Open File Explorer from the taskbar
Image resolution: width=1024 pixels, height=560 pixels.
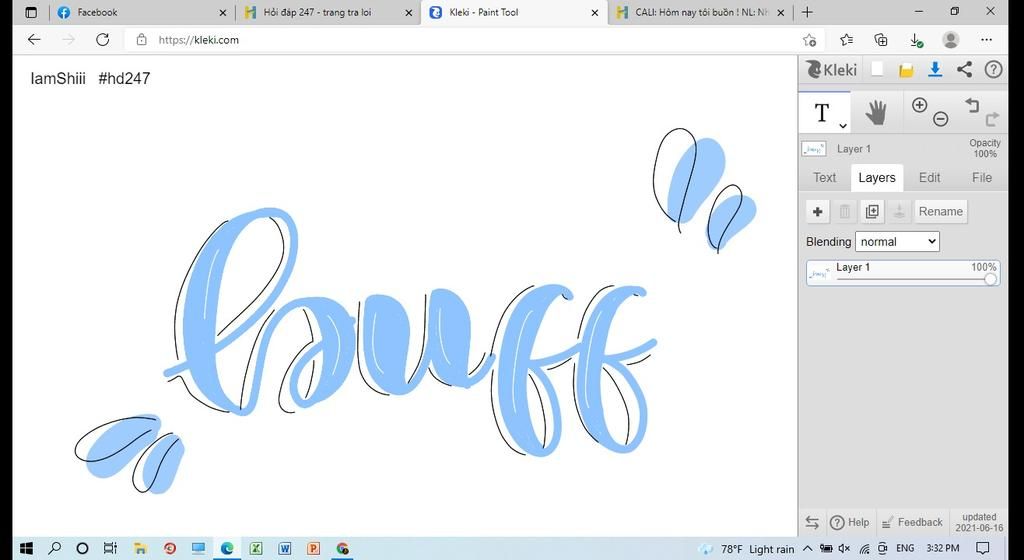140,548
